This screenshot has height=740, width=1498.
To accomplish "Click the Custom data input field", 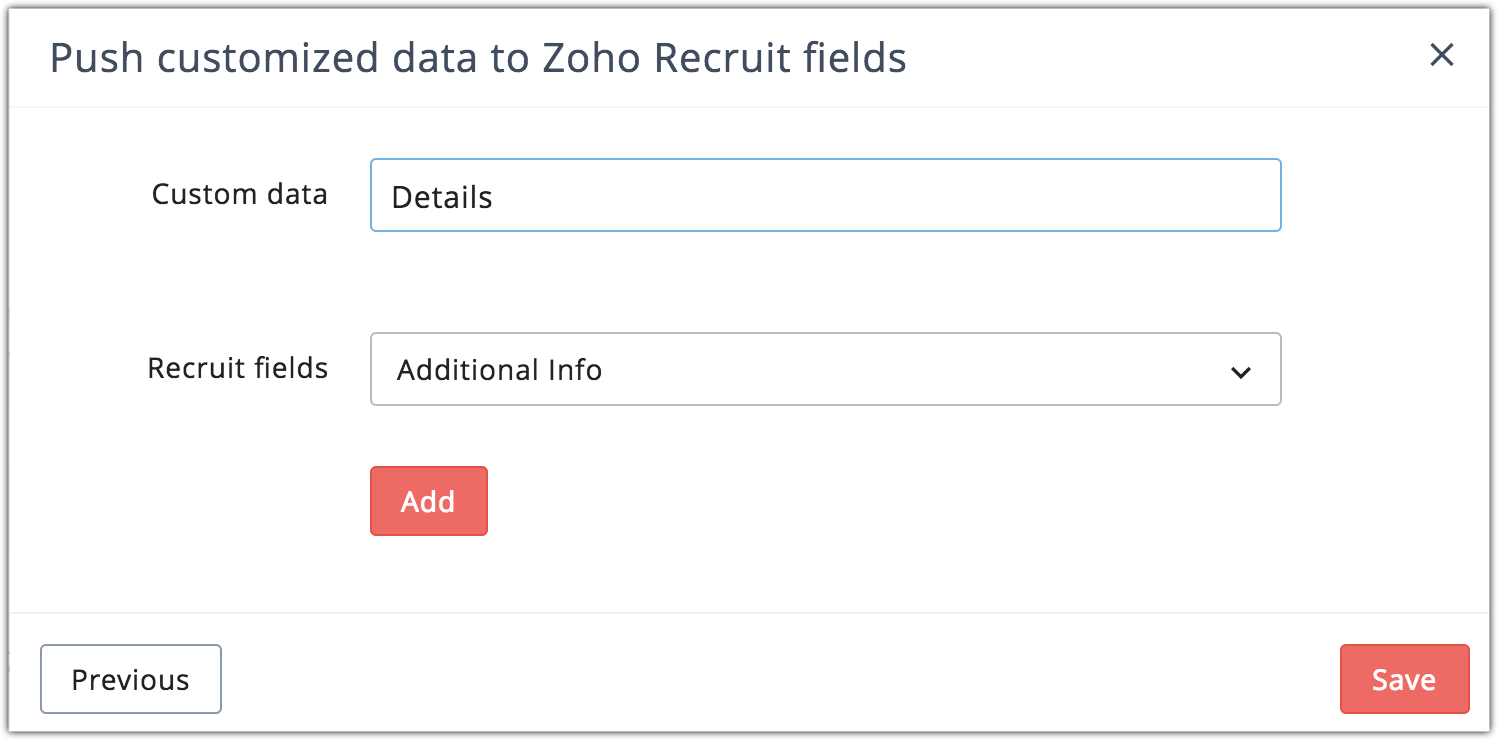I will pyautogui.click(x=825, y=196).
